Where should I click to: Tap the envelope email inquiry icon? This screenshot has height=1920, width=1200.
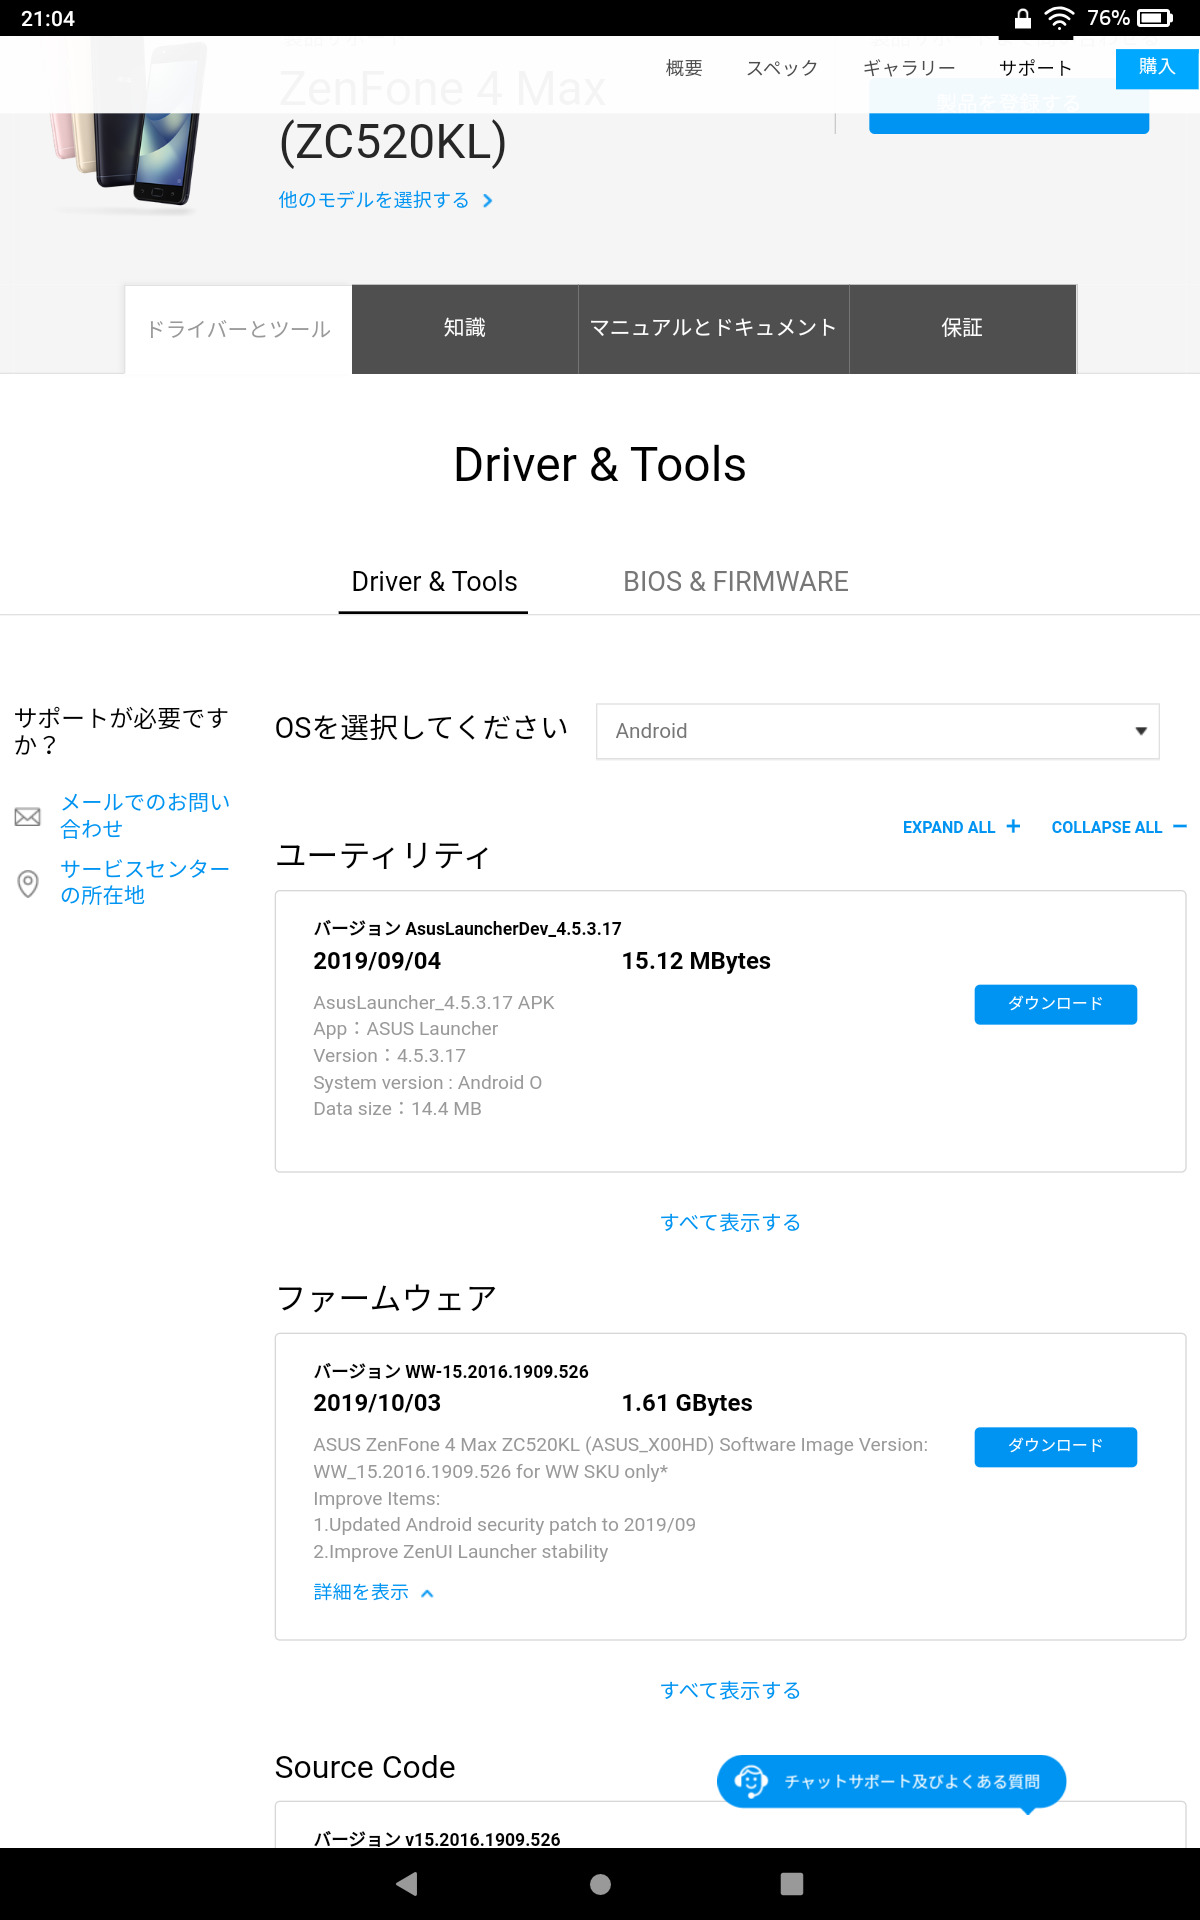(28, 817)
